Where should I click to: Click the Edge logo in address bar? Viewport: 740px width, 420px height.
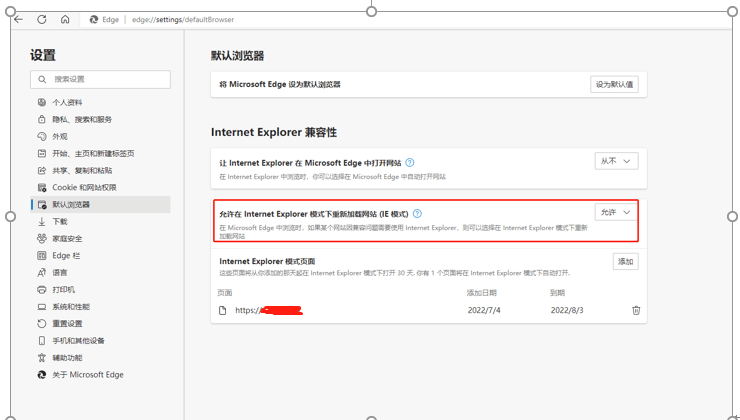pos(94,19)
